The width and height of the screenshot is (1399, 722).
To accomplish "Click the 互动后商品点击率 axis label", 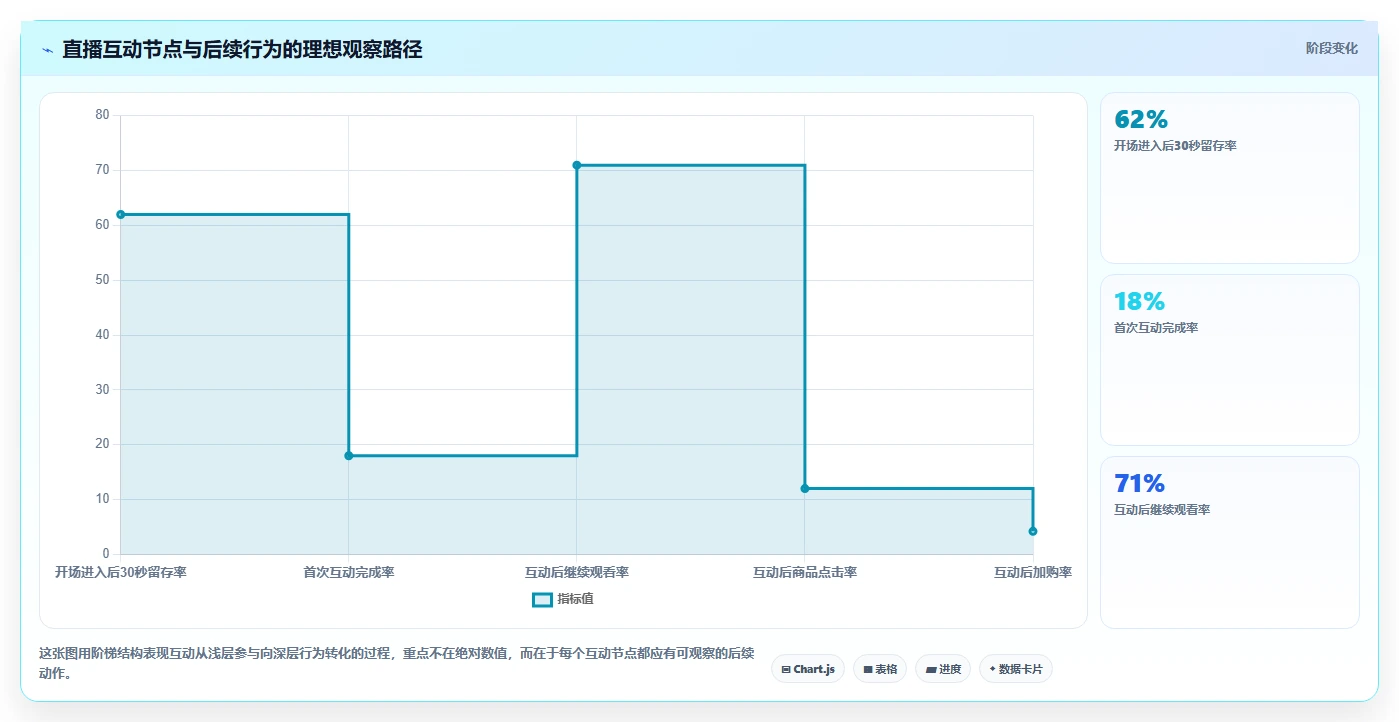I will (x=805, y=572).
